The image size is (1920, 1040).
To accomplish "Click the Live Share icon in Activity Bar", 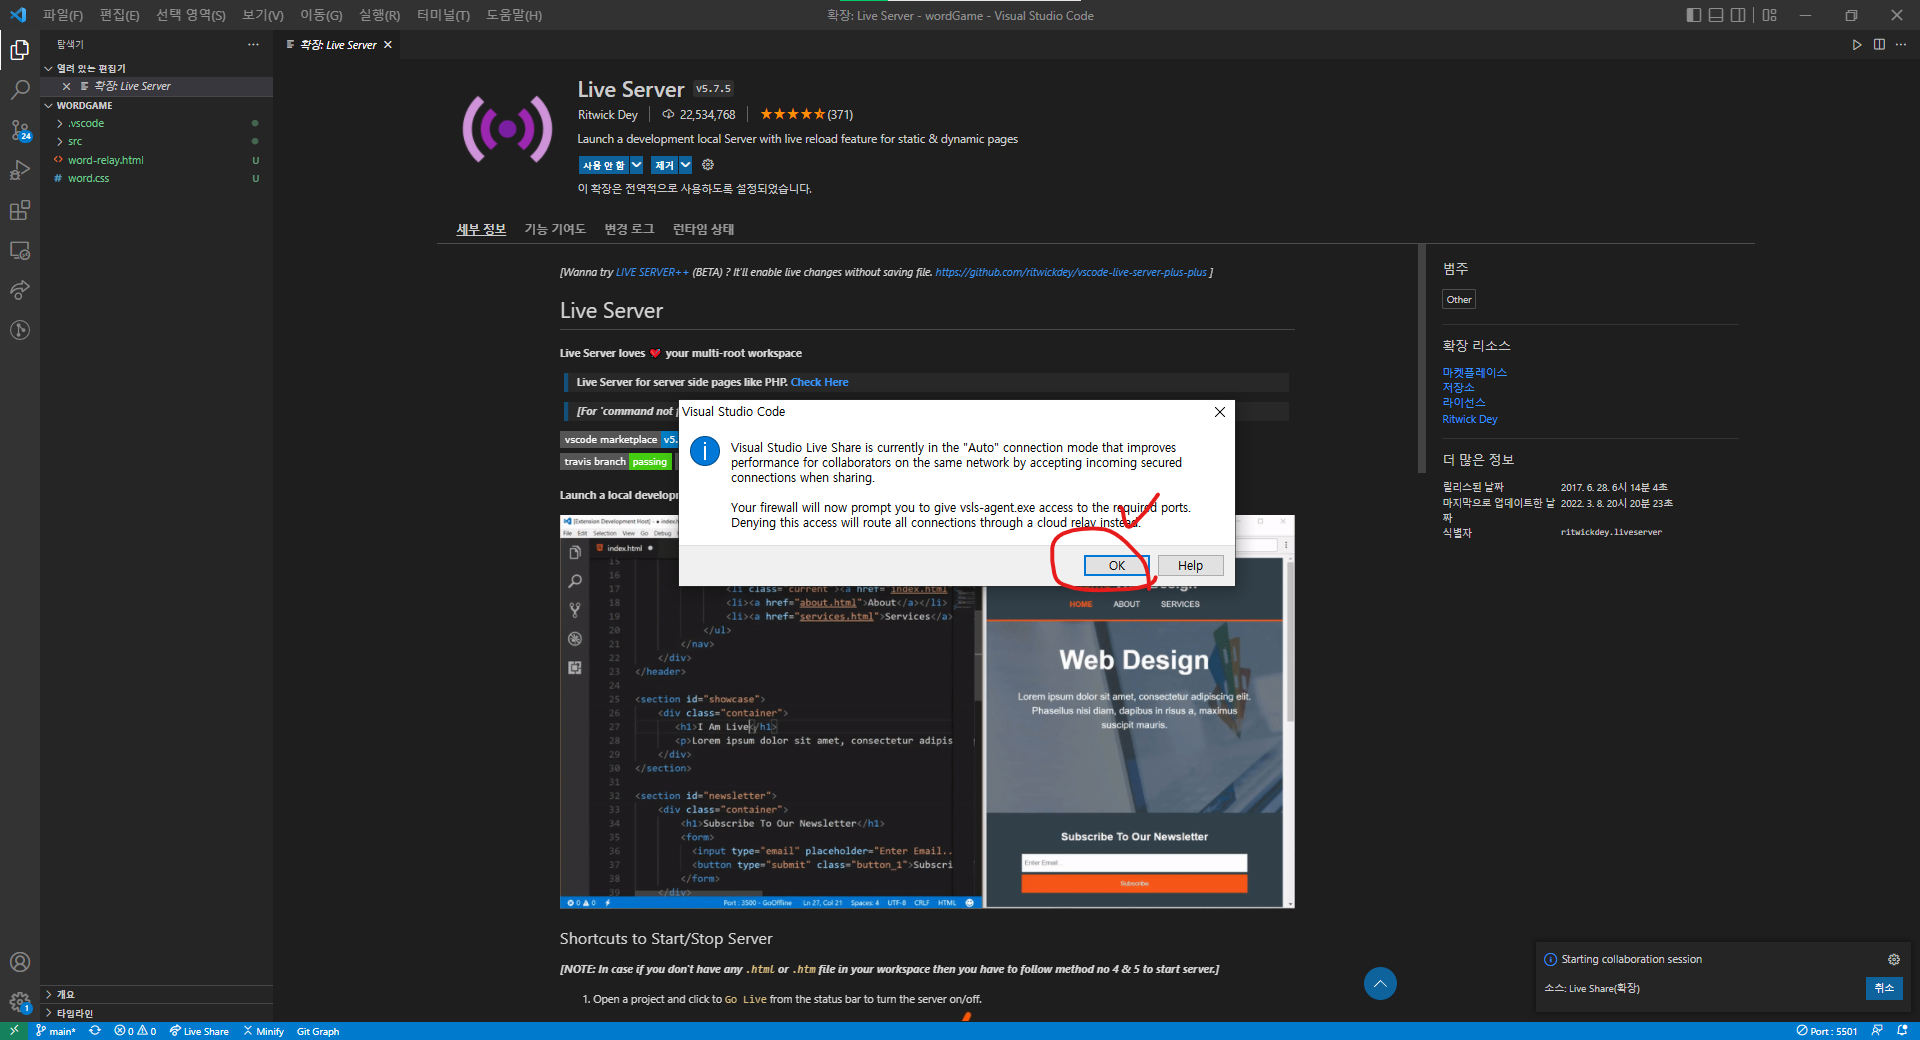I will click(x=20, y=290).
